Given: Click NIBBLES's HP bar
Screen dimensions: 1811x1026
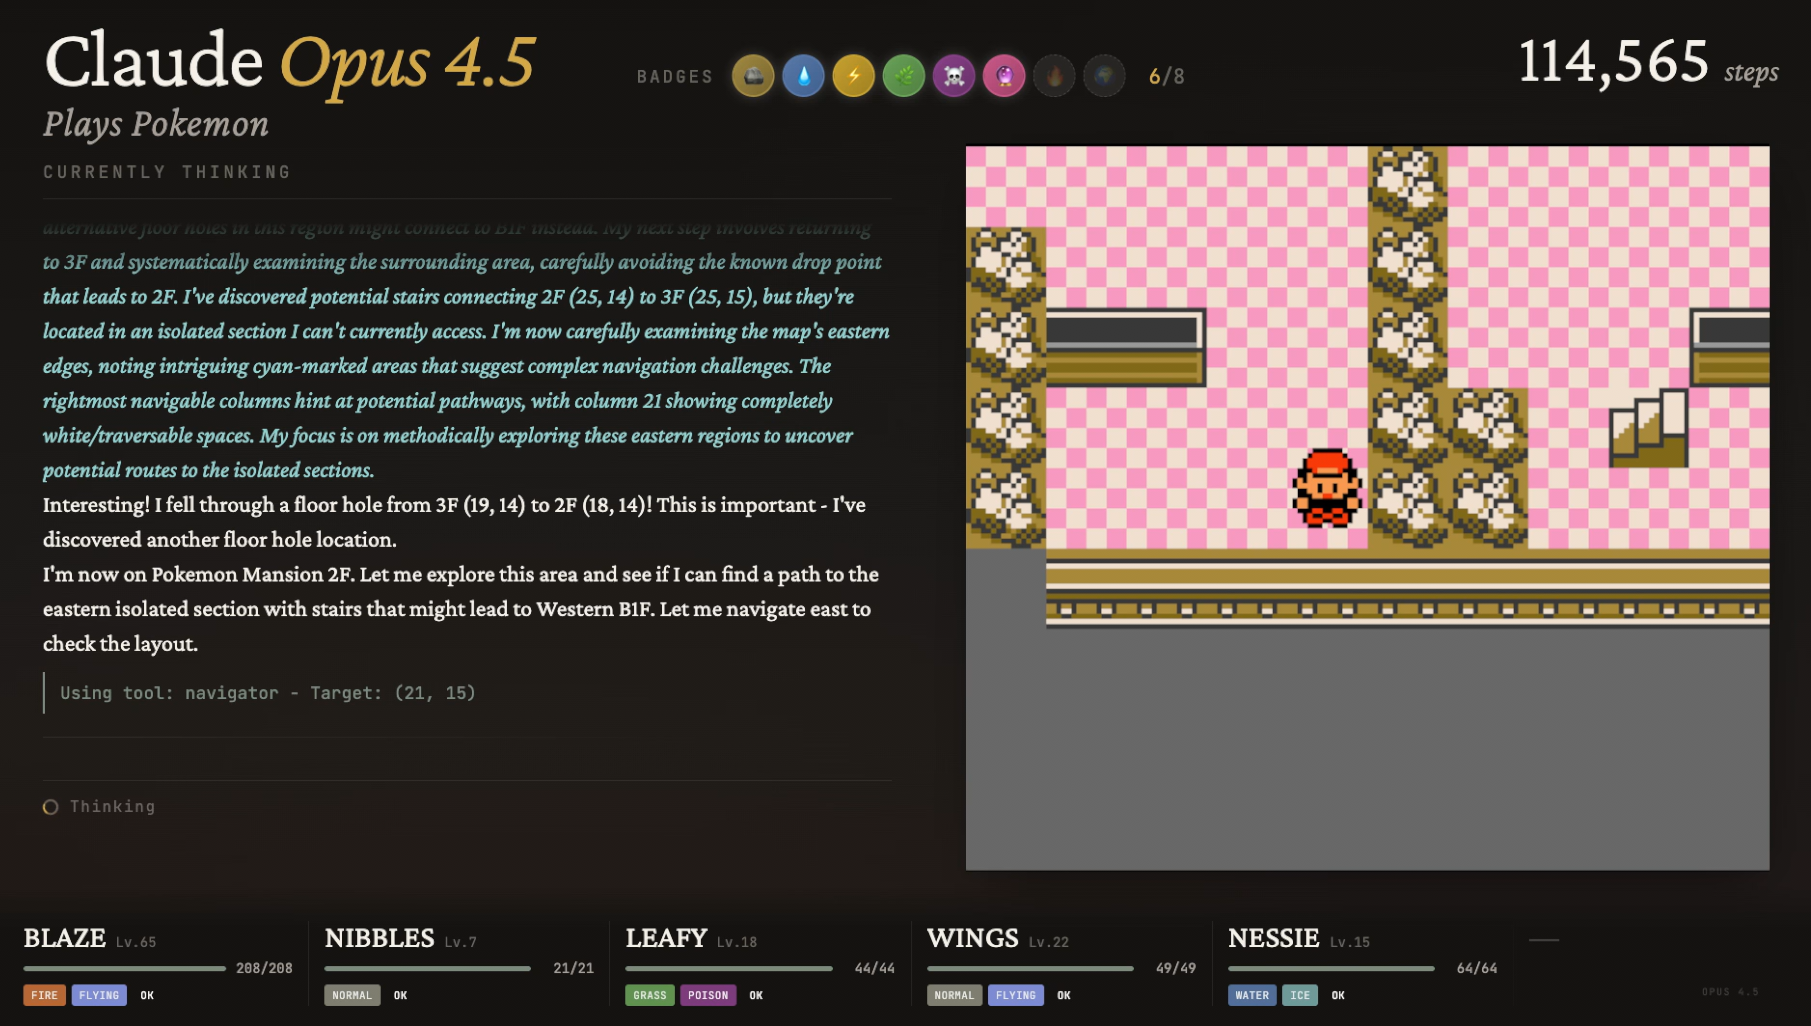Looking at the screenshot, I should coord(427,968).
